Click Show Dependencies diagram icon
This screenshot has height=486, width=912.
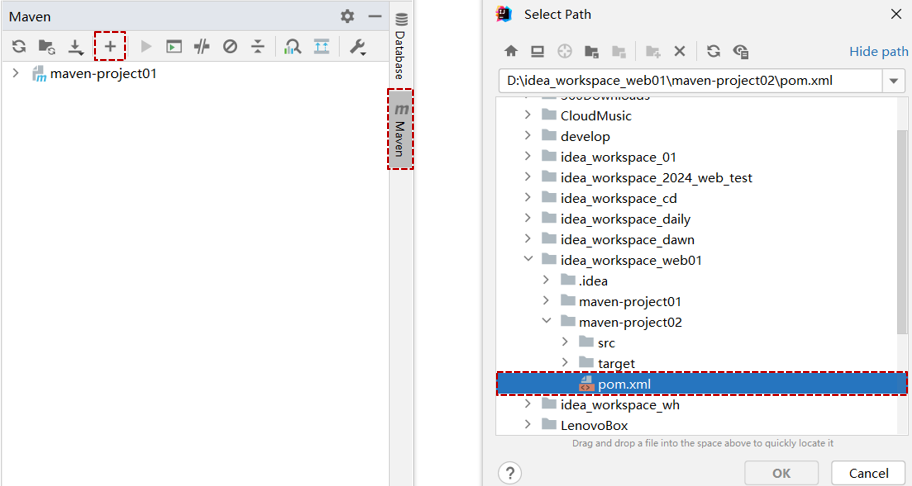point(292,46)
